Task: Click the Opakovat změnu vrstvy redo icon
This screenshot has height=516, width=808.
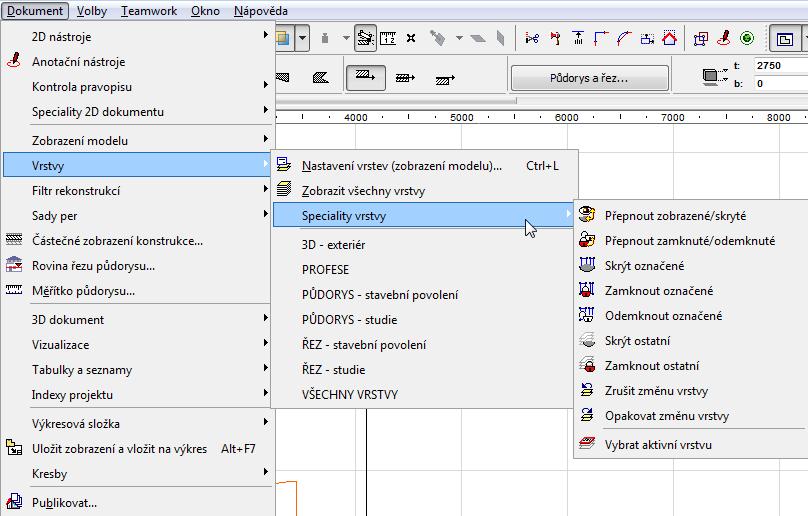Action: (x=586, y=415)
